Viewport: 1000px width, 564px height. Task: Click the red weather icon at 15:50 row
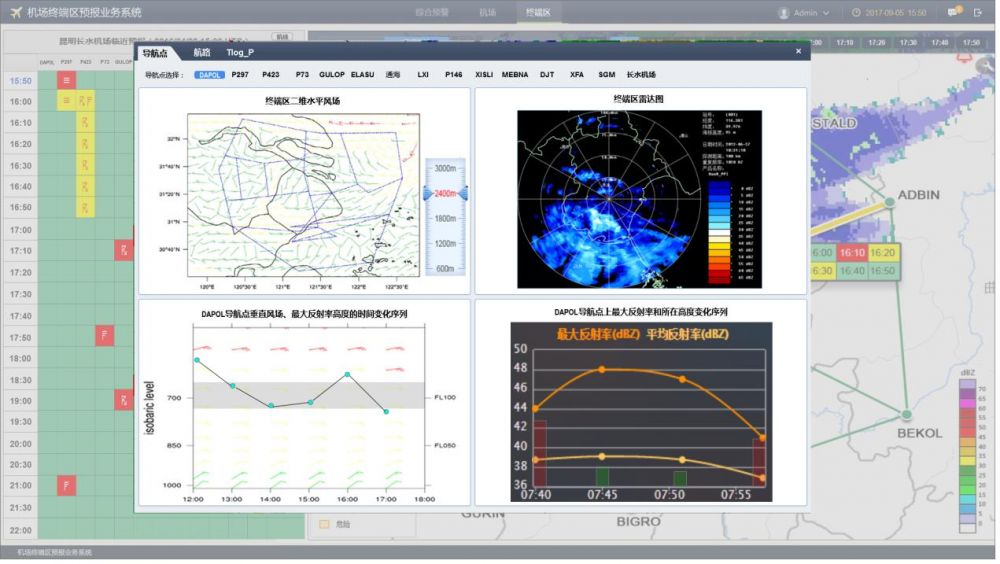tap(65, 80)
